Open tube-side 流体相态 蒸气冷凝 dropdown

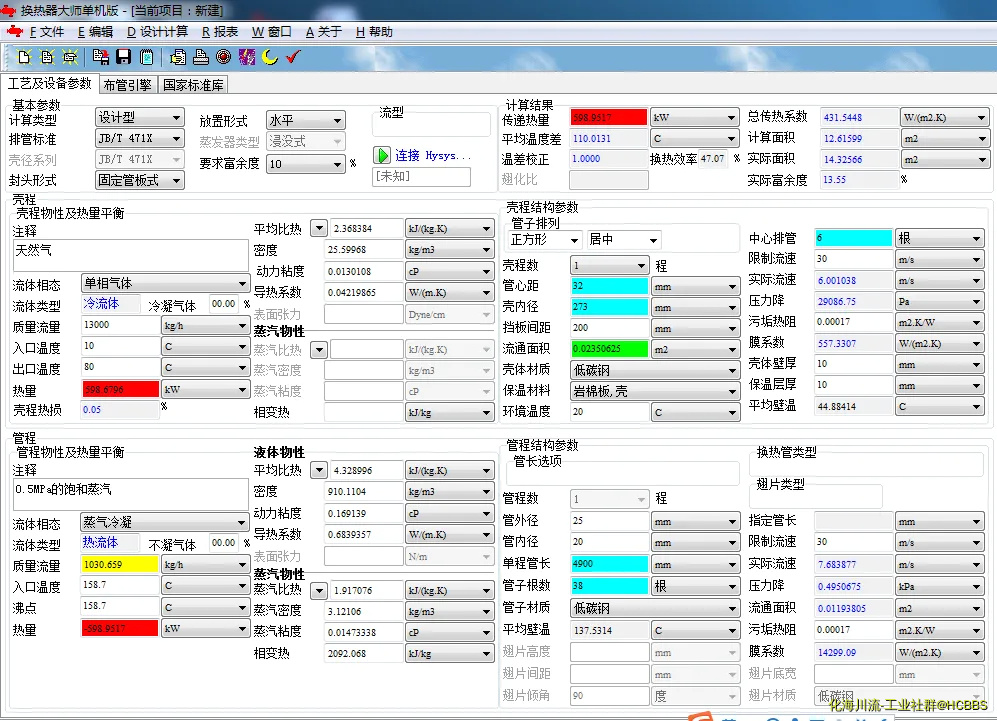coord(165,522)
